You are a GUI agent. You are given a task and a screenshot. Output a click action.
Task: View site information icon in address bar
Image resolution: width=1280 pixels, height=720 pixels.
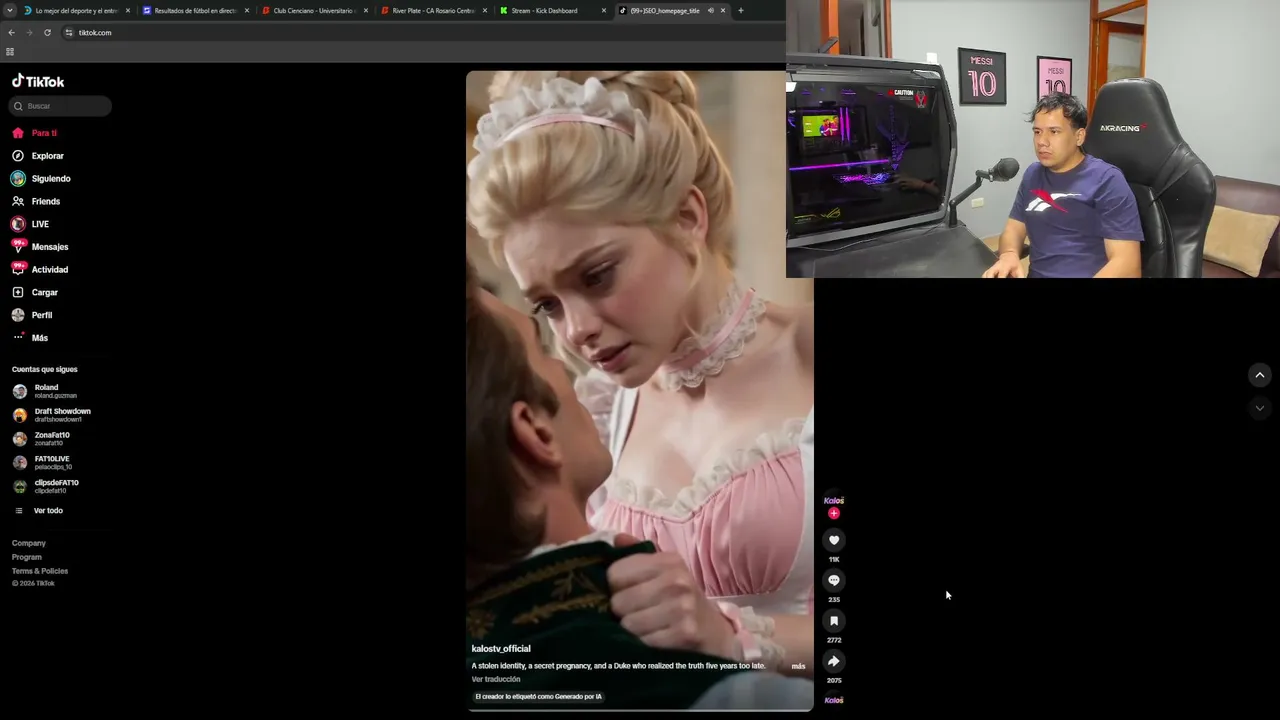point(69,33)
